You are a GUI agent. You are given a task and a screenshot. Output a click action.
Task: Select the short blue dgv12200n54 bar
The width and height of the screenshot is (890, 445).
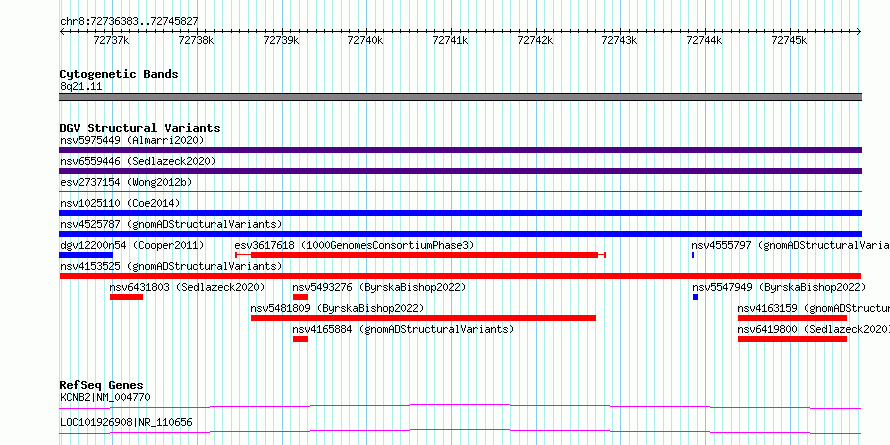[x=86, y=255]
